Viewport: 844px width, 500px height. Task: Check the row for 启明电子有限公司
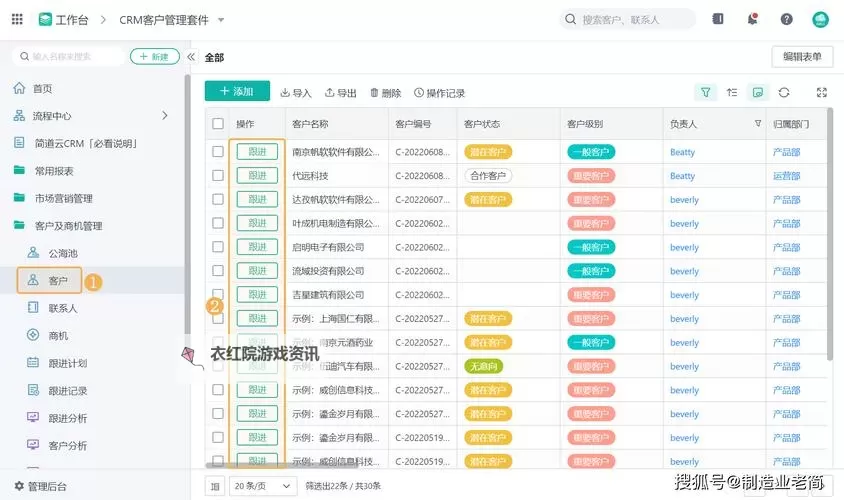pyautogui.click(x=218, y=247)
